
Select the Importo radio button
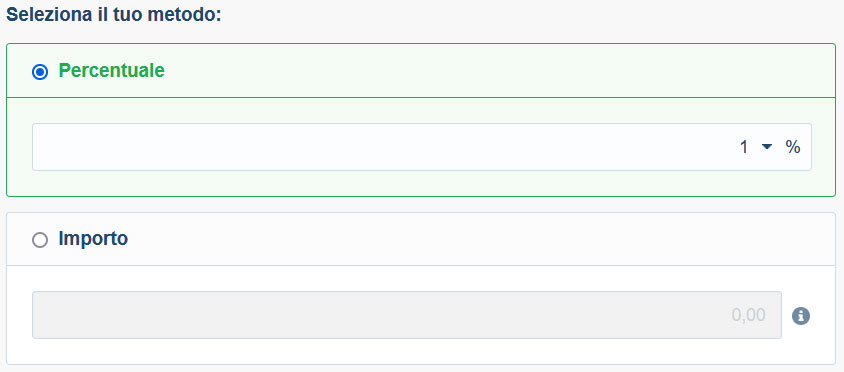[40, 240]
